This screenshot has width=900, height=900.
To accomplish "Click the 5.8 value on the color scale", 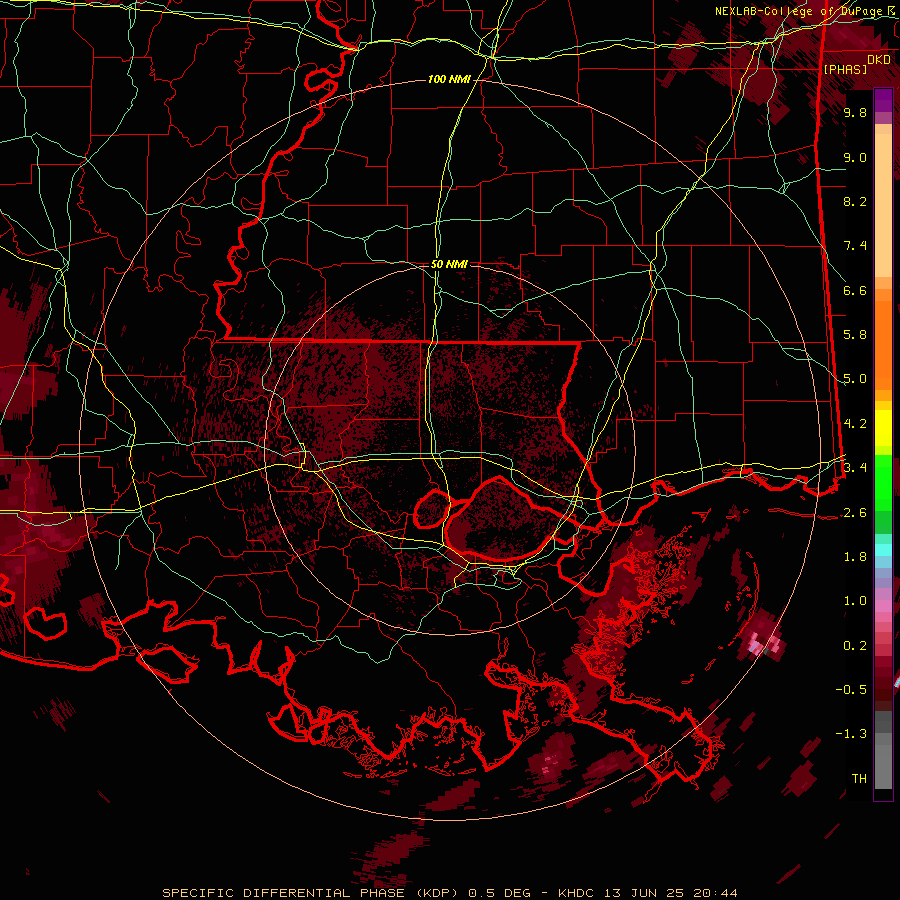I will point(855,335).
